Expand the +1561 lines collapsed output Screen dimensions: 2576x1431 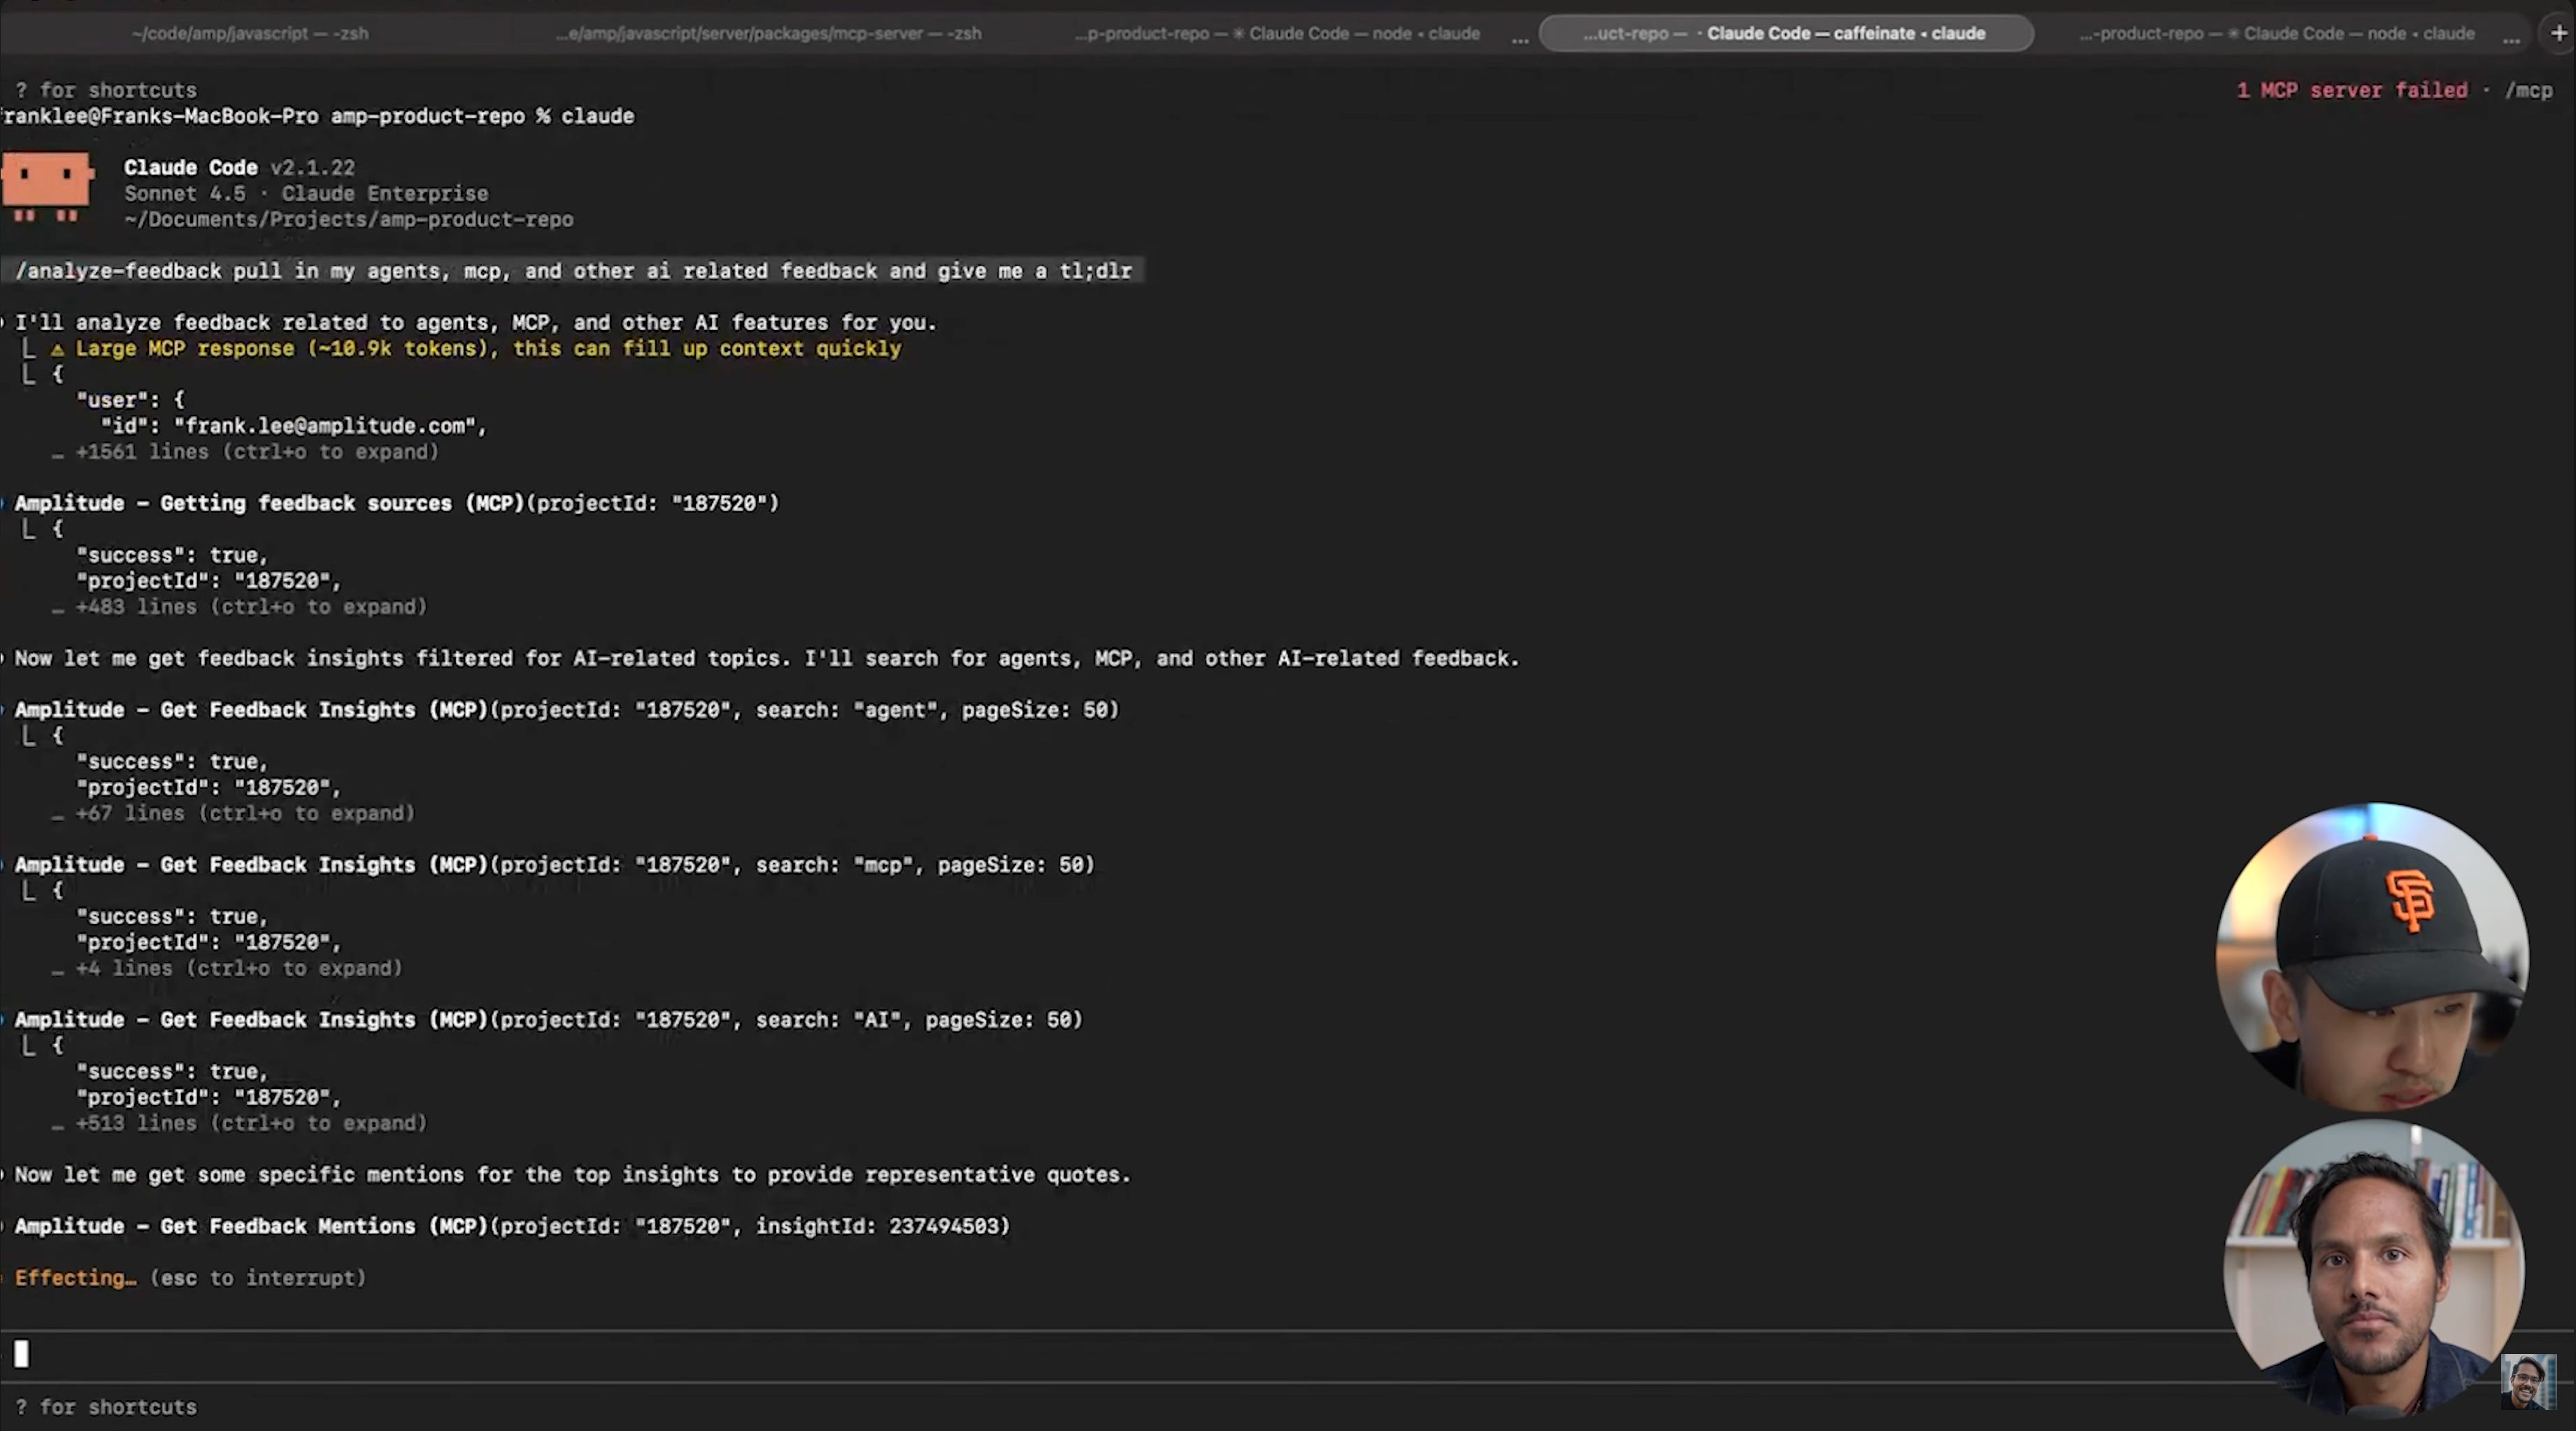(x=256, y=452)
